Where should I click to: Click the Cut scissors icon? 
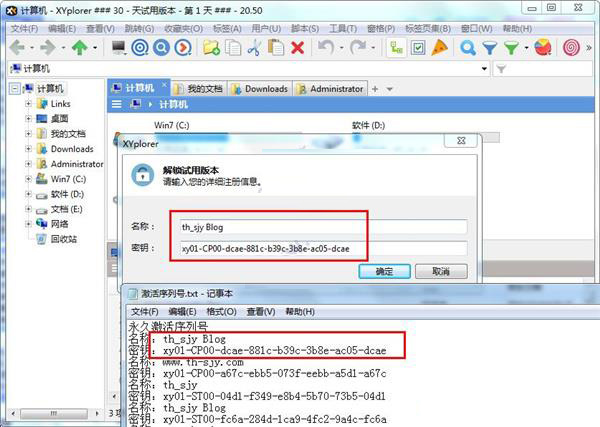[254, 48]
